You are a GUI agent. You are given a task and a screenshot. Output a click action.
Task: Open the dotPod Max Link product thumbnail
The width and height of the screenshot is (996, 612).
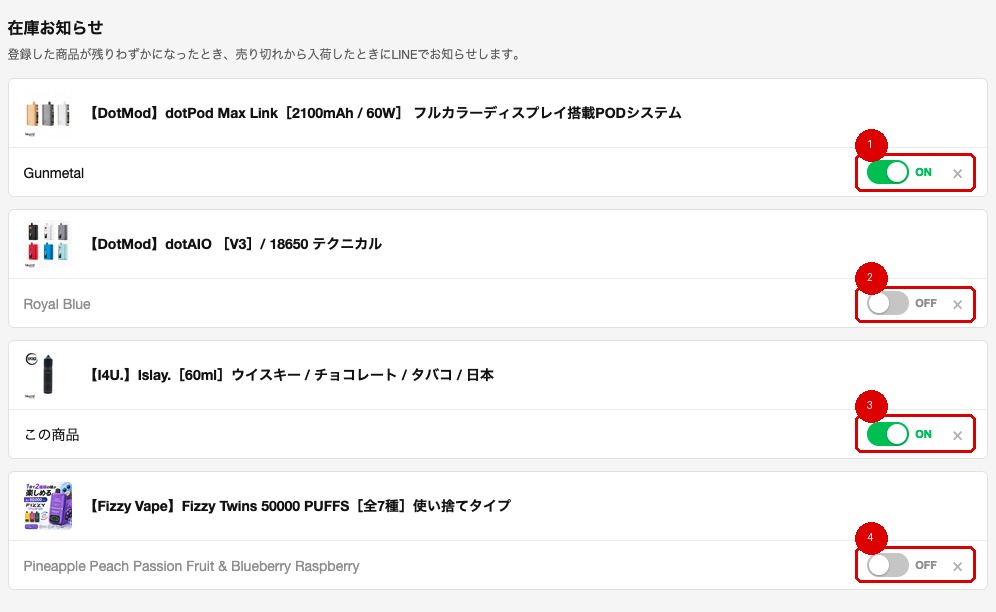pyautogui.click(x=48, y=114)
